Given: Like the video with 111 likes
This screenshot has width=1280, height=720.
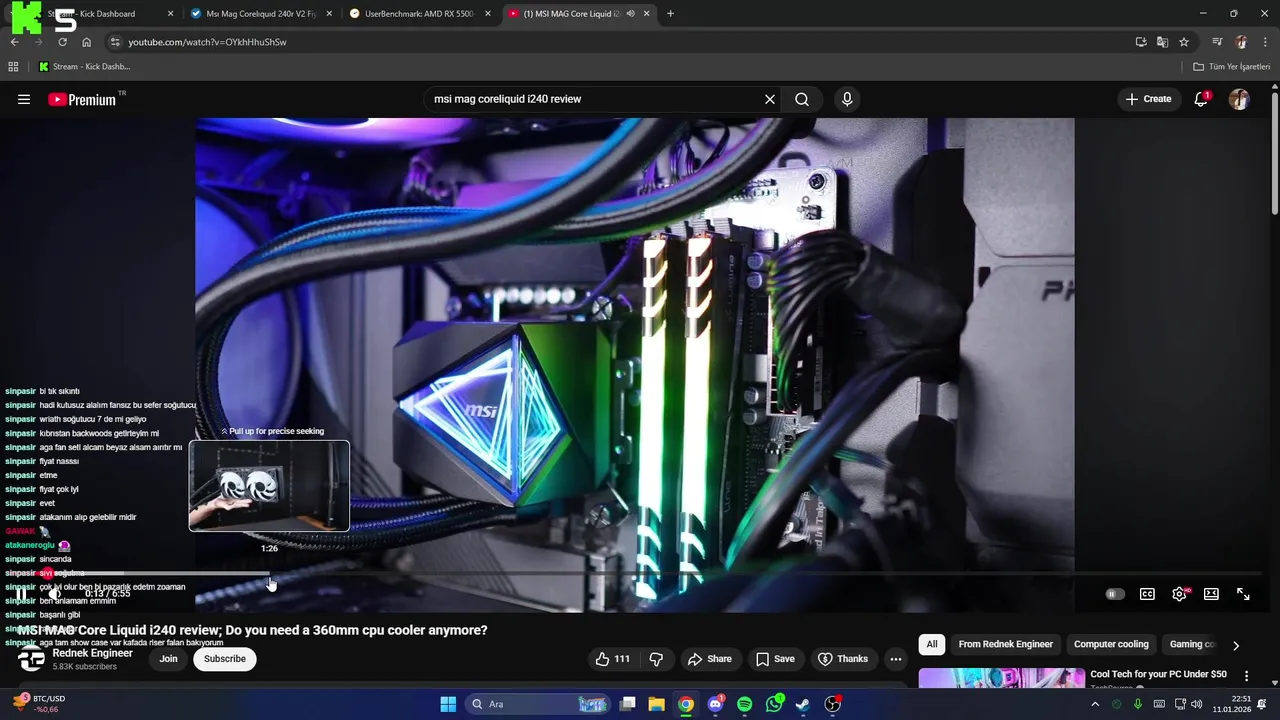Looking at the screenshot, I should pos(612,659).
